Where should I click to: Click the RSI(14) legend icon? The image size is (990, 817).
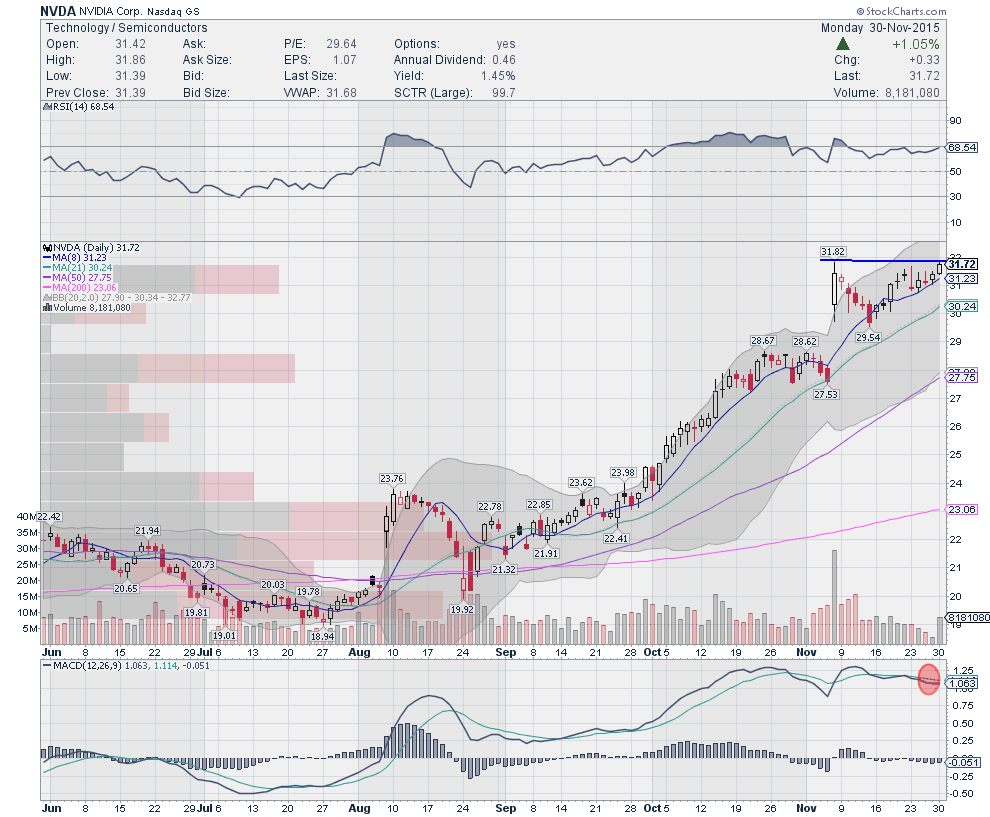47,107
